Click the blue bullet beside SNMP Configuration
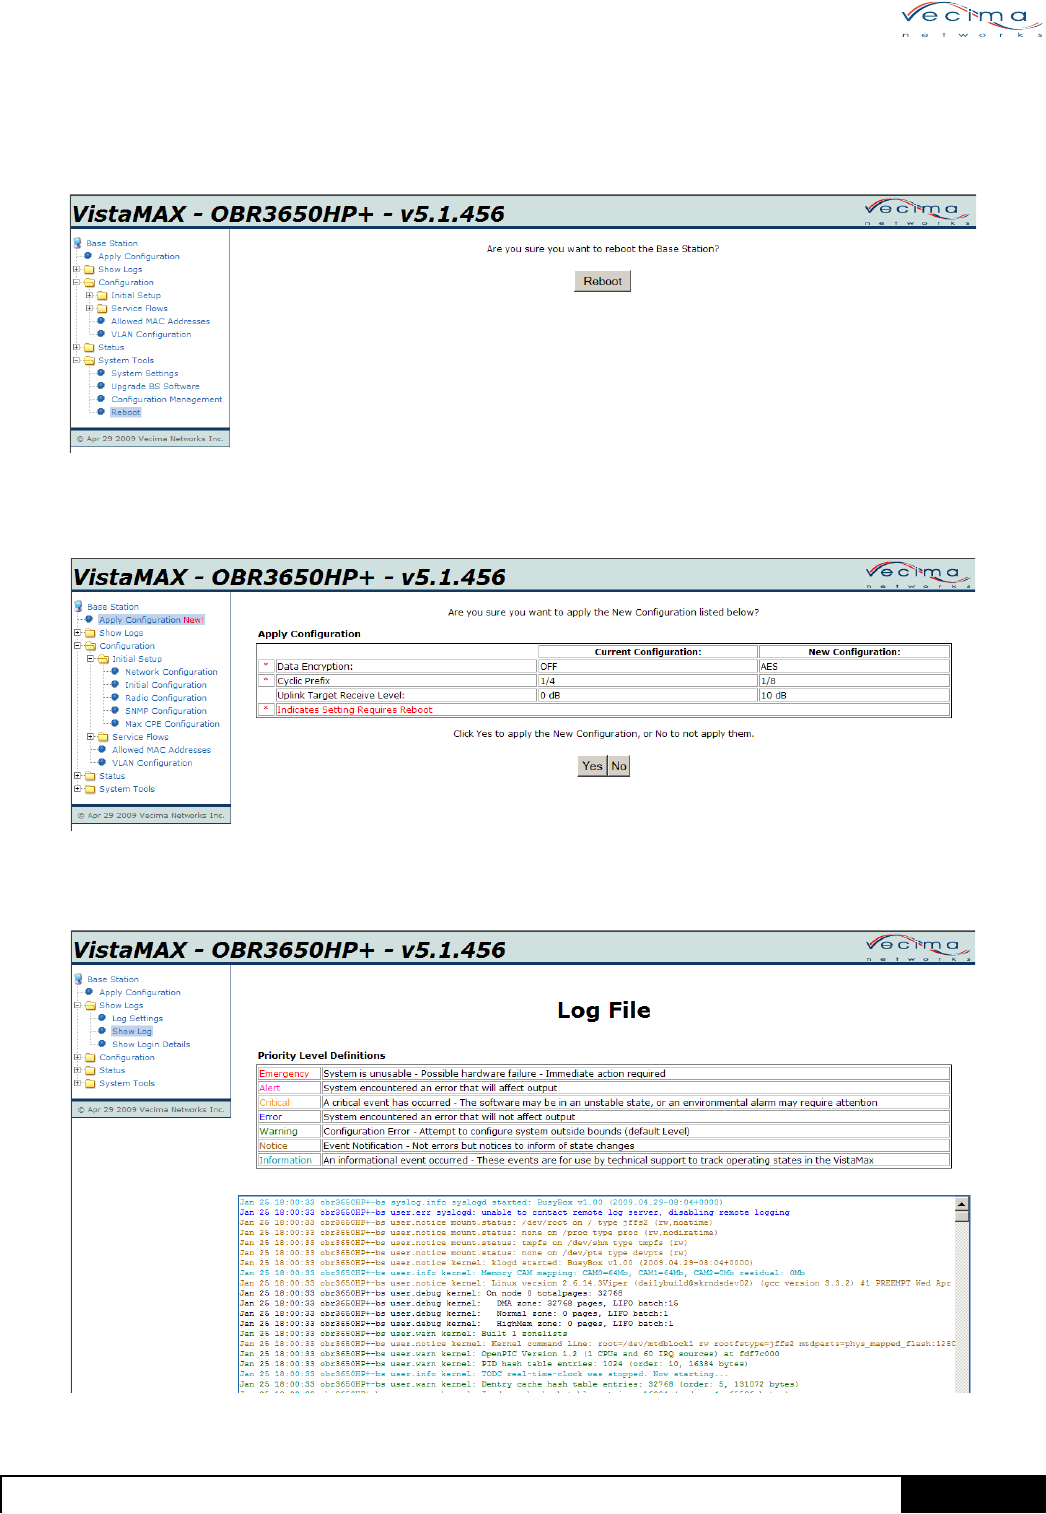The image size is (1046, 1514). tap(115, 710)
